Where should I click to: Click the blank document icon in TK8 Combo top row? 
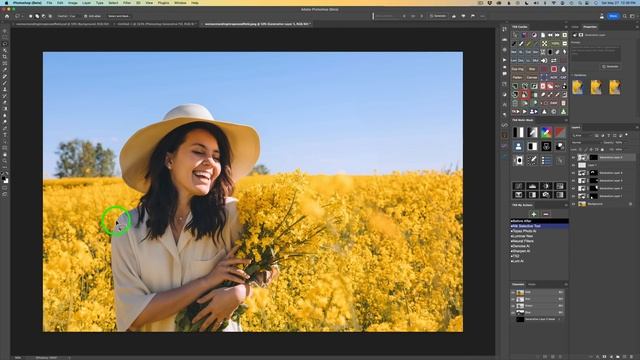tap(542, 35)
